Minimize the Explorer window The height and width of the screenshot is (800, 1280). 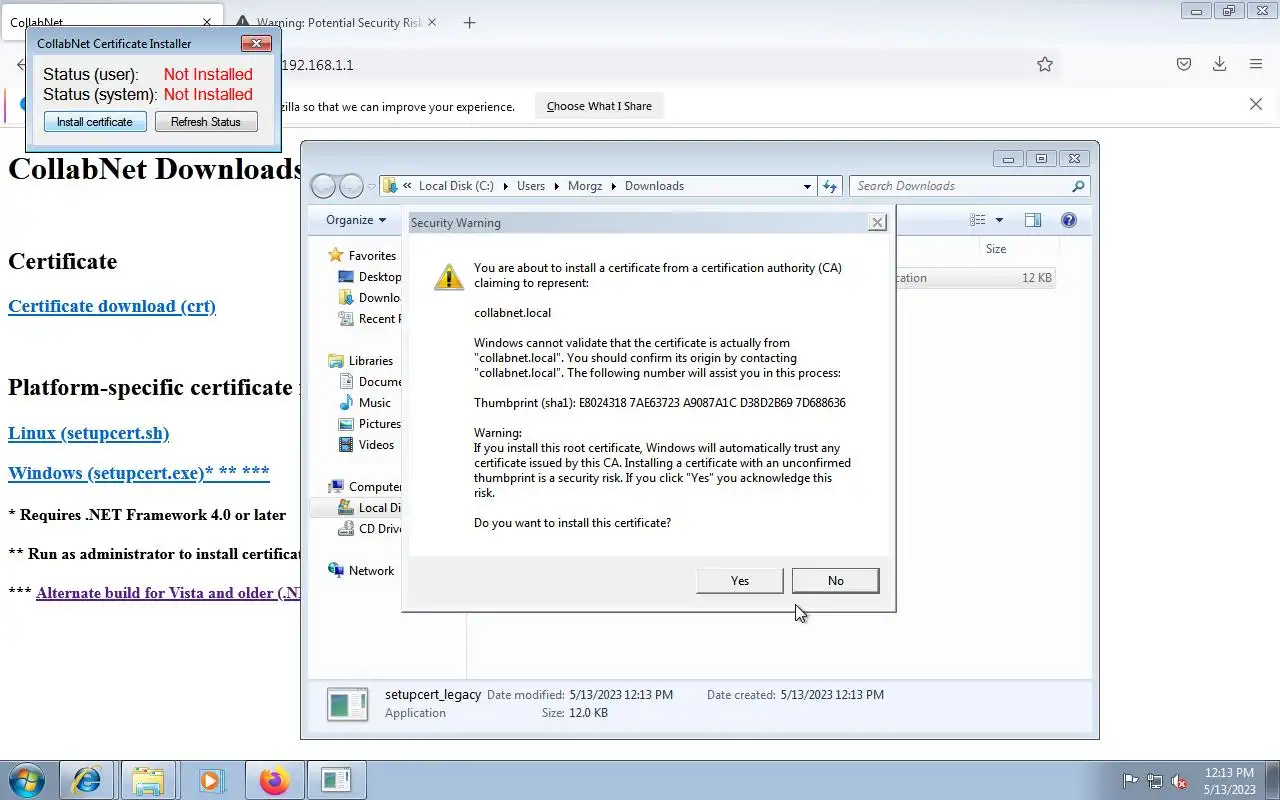tap(1008, 158)
